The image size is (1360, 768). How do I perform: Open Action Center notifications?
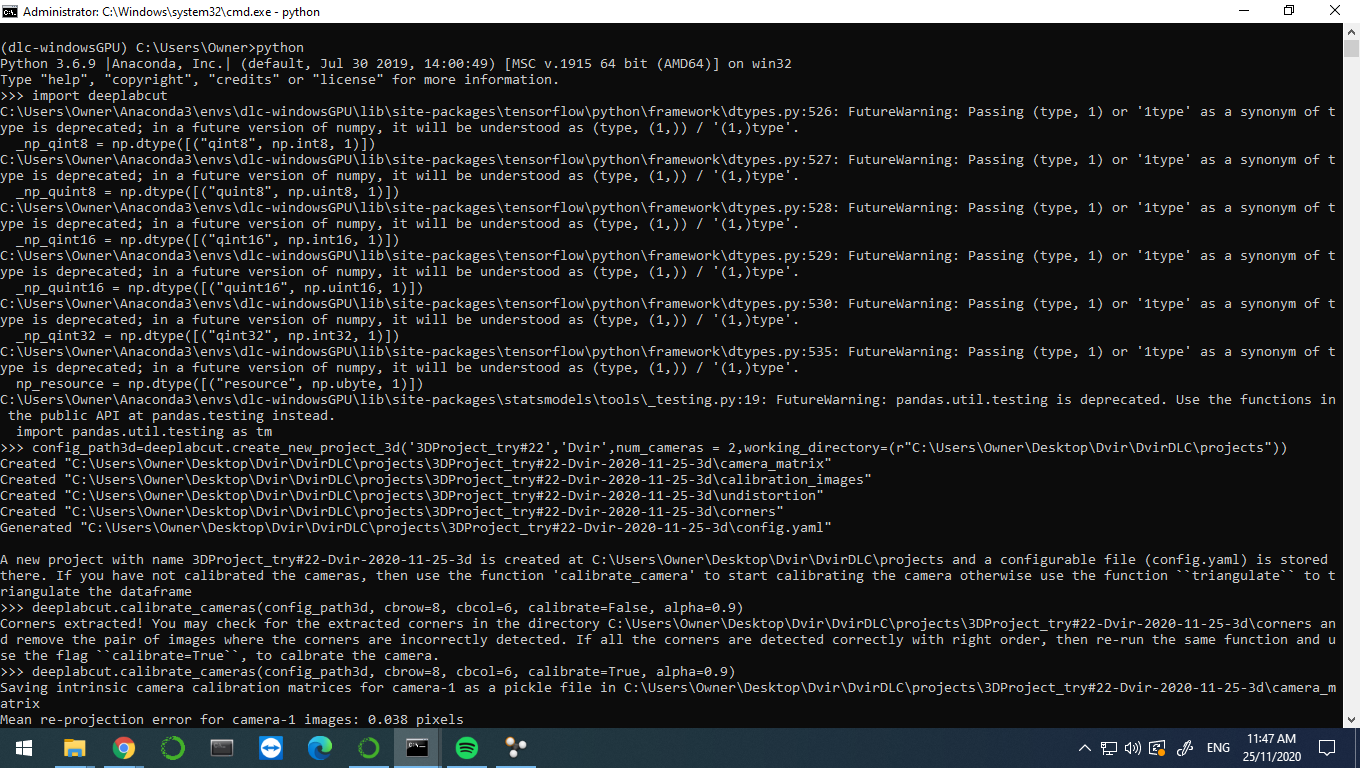[1327, 747]
